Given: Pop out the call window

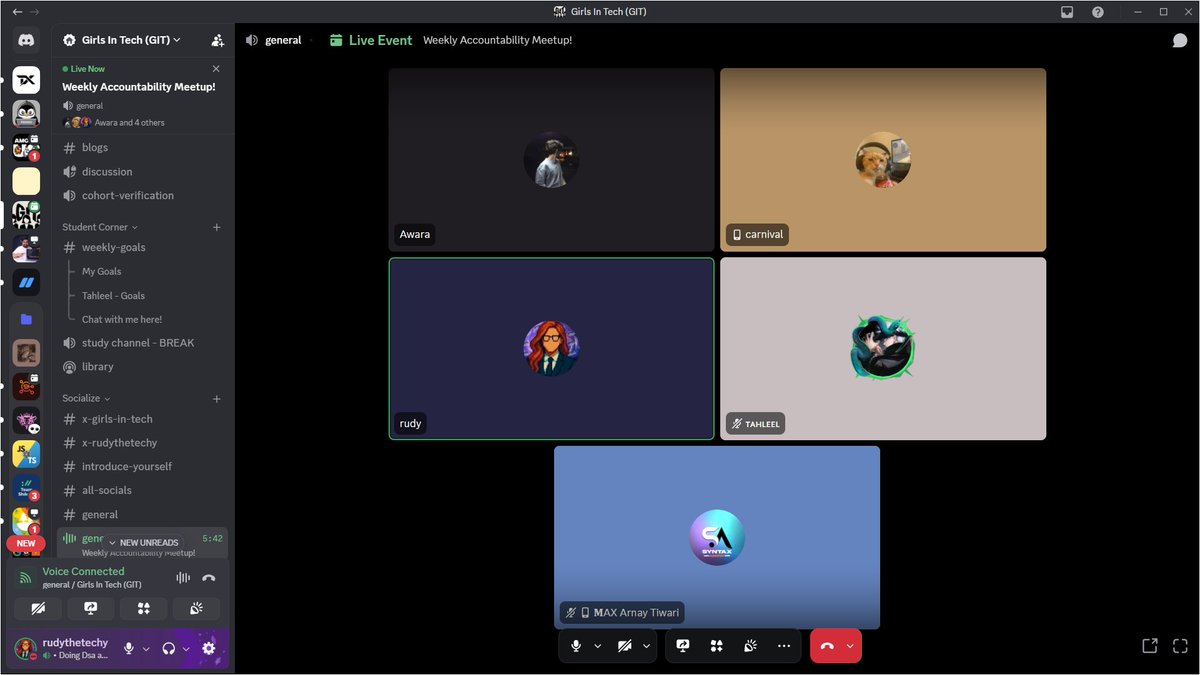Looking at the screenshot, I should point(1150,646).
